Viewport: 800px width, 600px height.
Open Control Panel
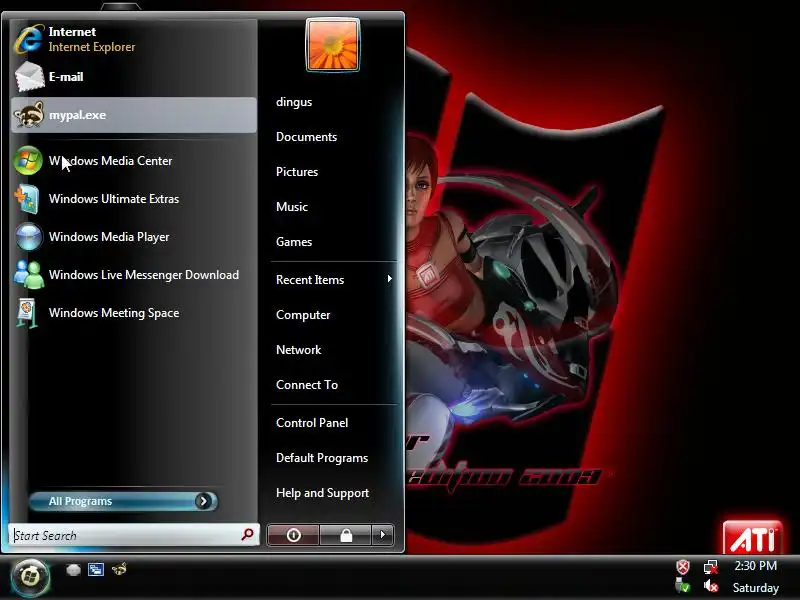point(312,423)
